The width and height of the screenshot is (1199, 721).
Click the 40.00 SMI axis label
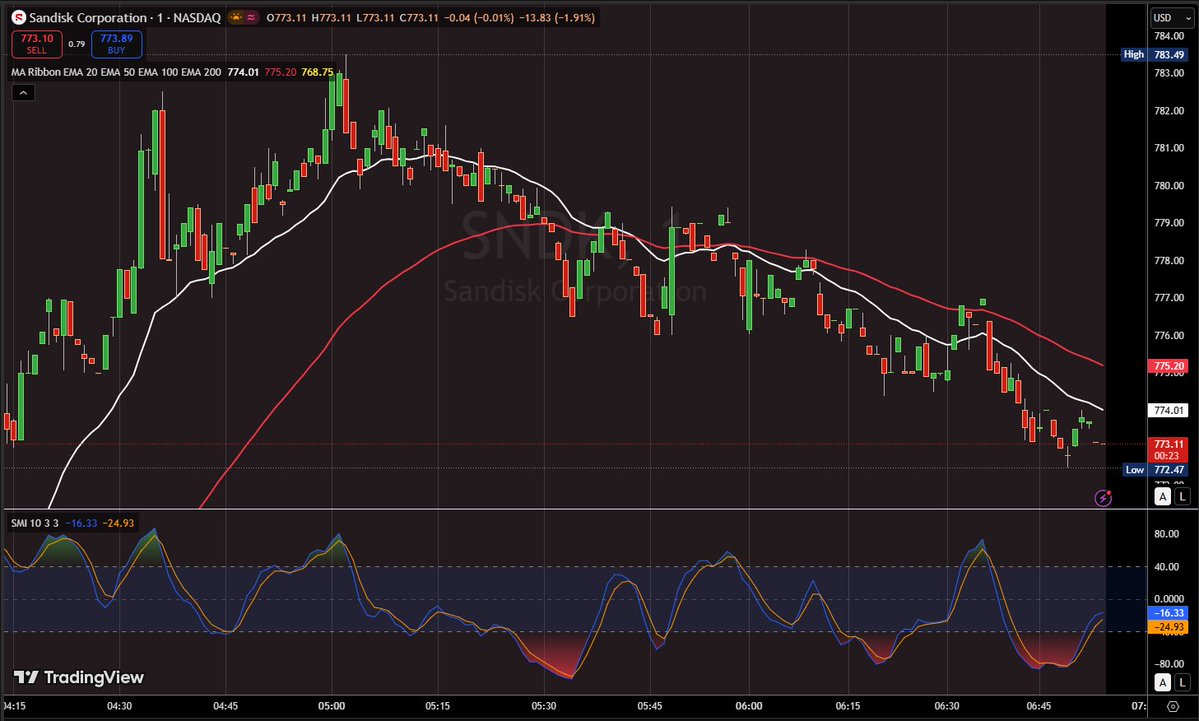click(x=1167, y=567)
